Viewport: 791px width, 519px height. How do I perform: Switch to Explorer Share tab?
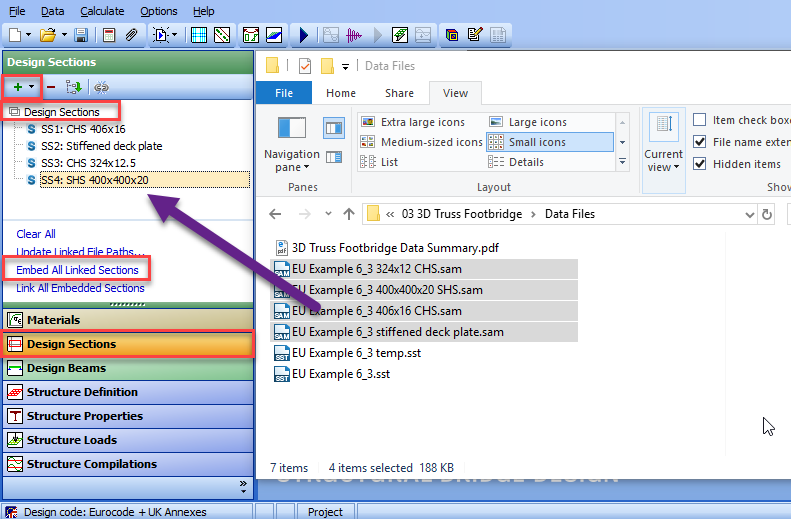click(x=399, y=93)
